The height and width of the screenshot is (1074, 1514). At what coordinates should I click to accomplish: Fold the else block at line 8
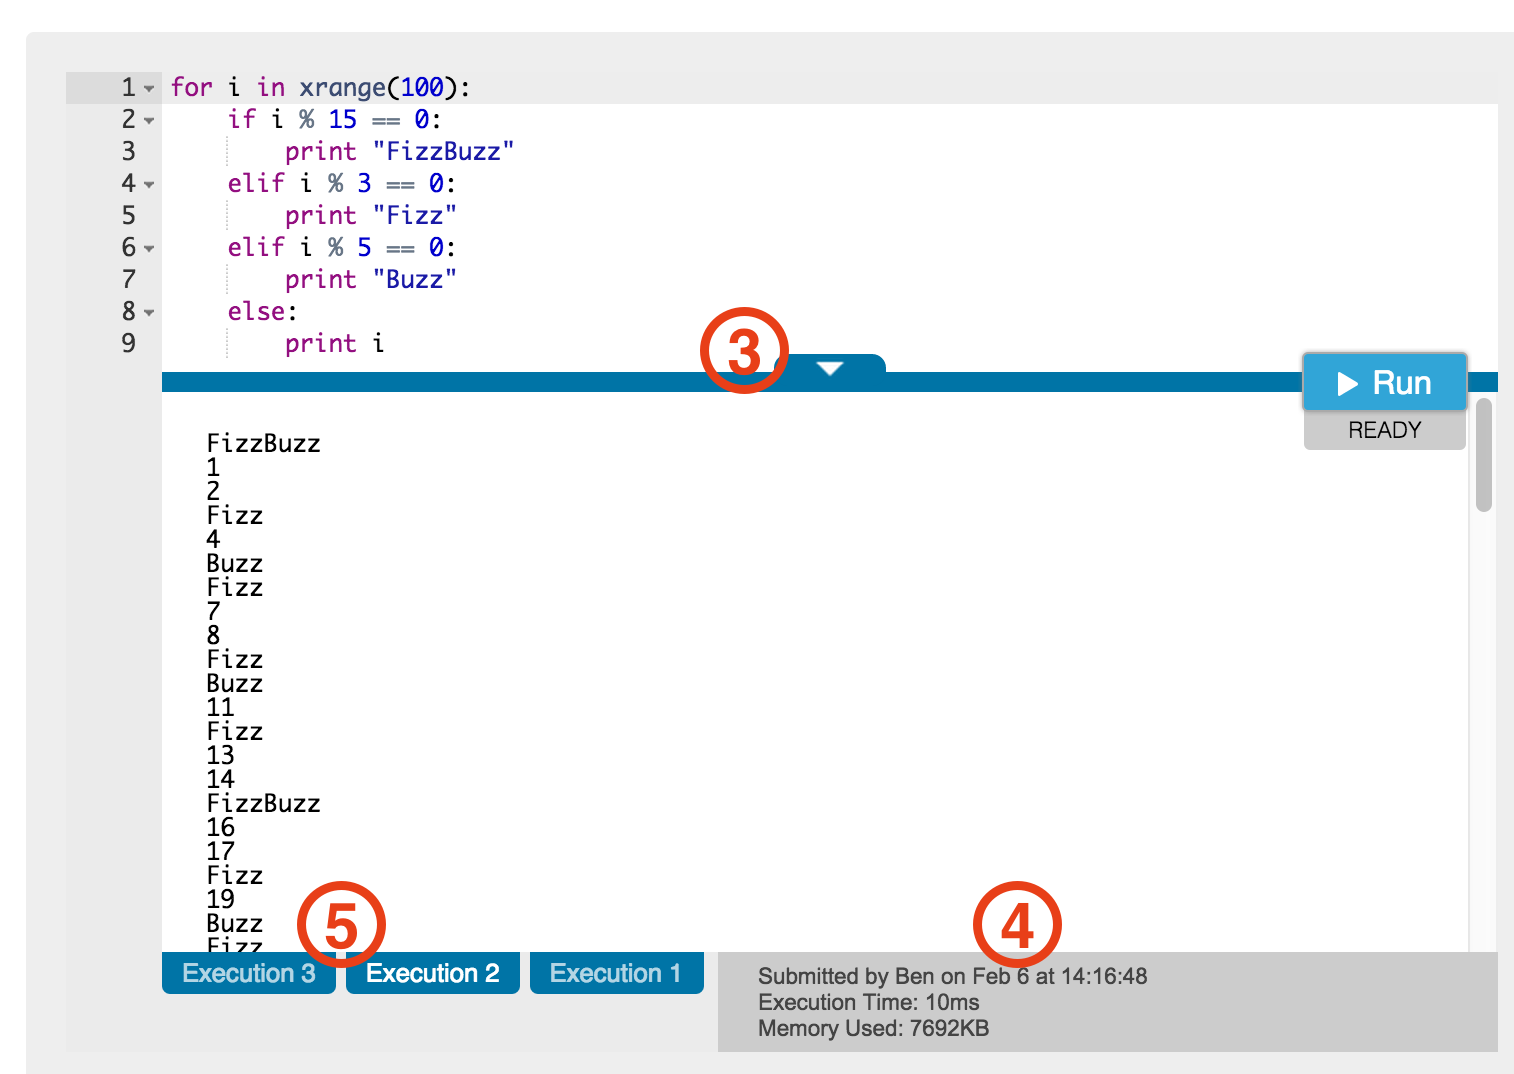[x=149, y=313]
